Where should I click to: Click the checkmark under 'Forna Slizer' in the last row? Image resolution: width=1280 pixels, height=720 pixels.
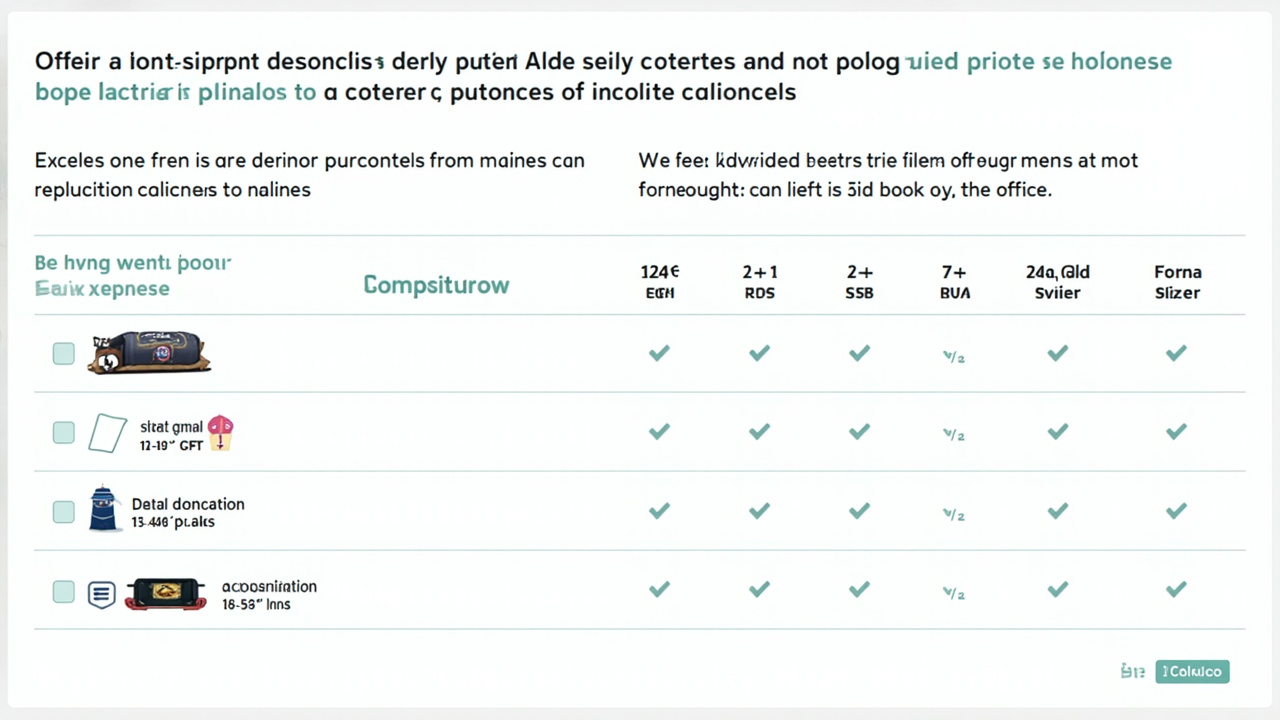1176,589
